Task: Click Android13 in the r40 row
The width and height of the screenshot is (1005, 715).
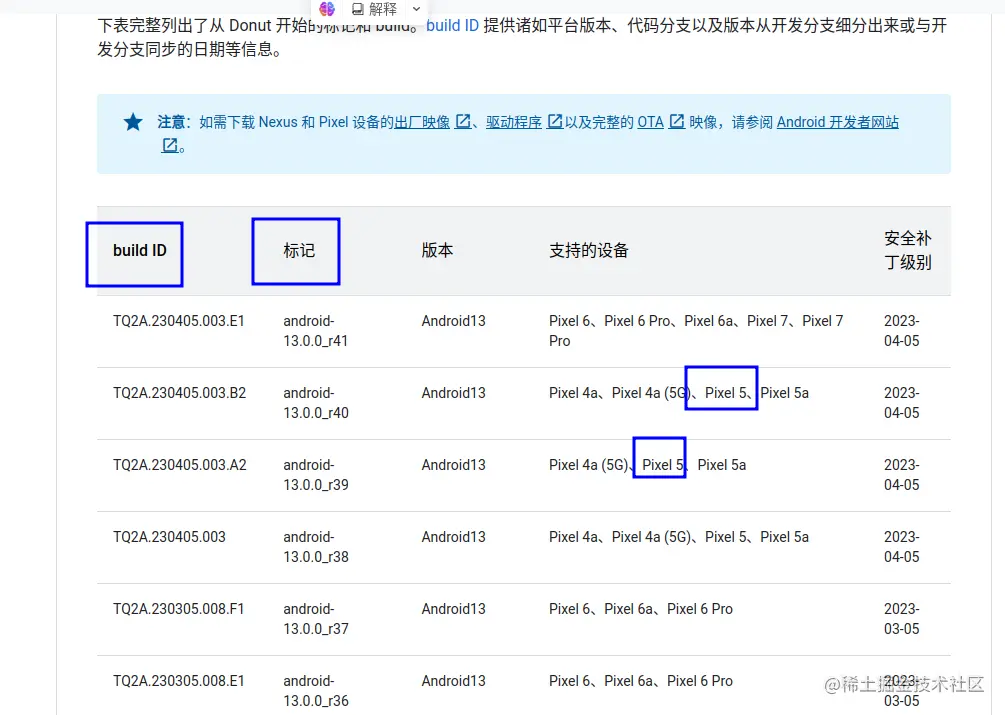Action: (x=453, y=393)
